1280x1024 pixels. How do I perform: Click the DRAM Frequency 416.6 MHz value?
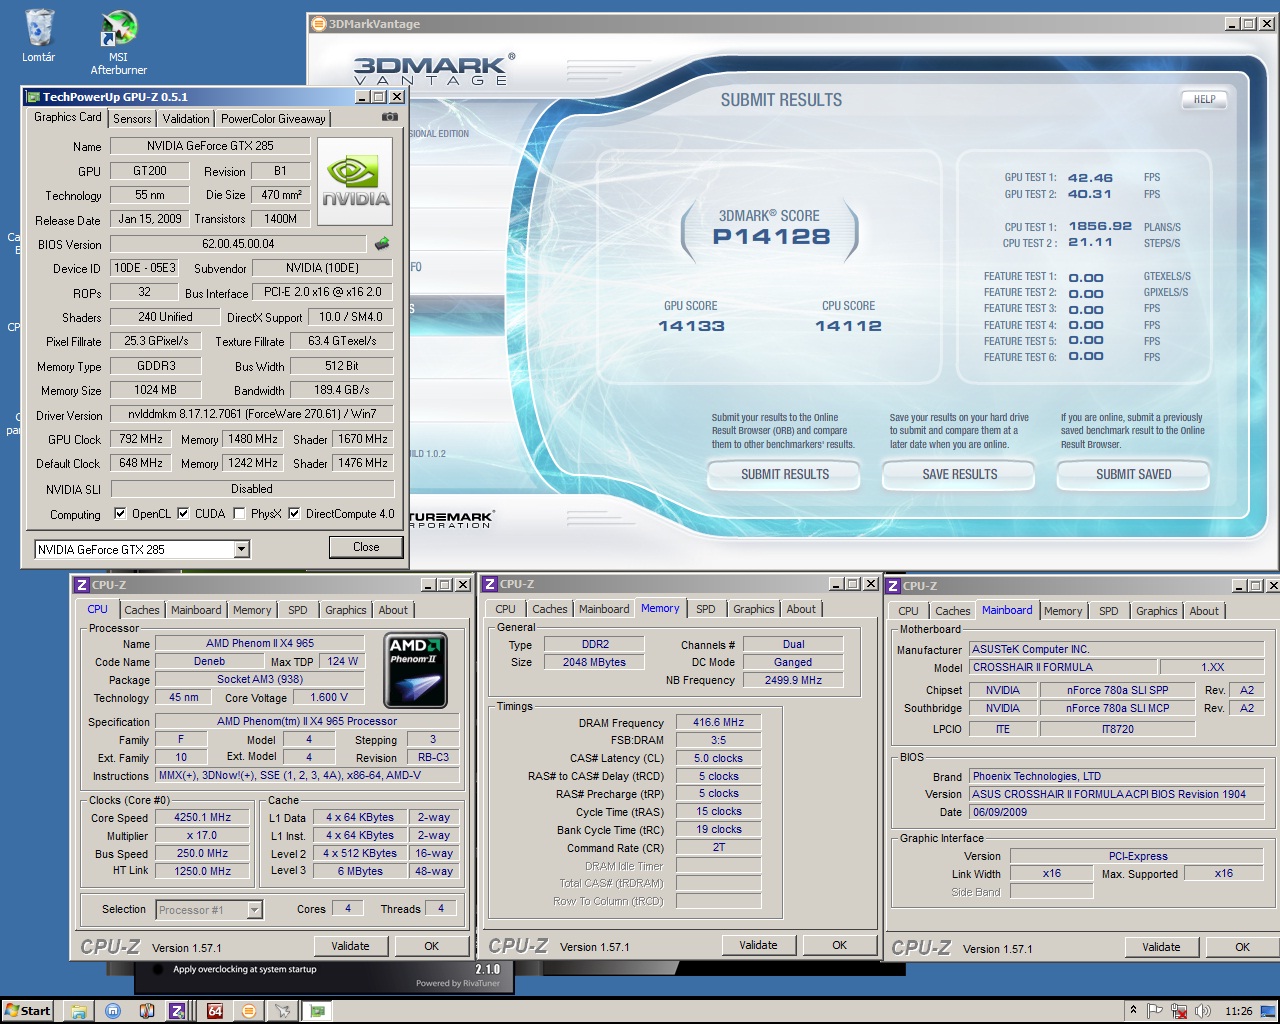tap(718, 722)
